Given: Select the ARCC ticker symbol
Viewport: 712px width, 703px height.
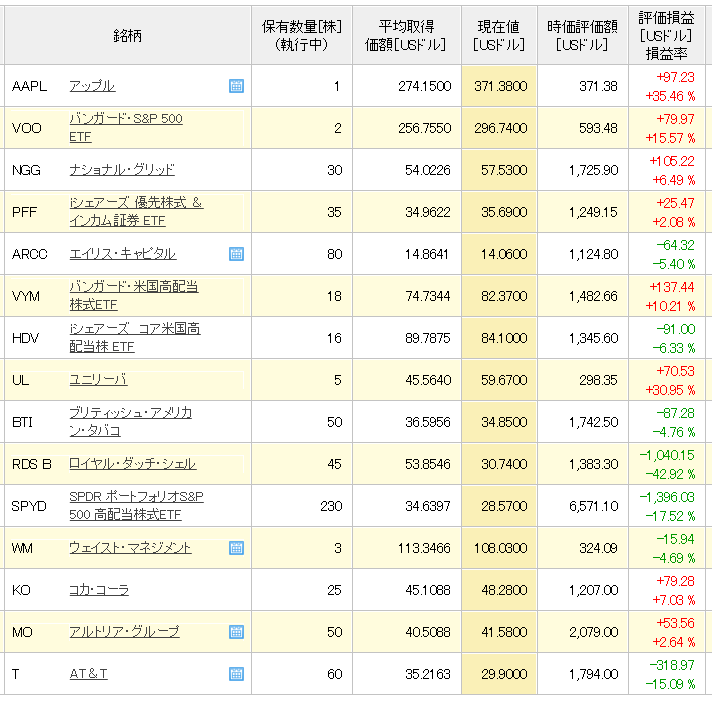Looking at the screenshot, I should point(30,254).
